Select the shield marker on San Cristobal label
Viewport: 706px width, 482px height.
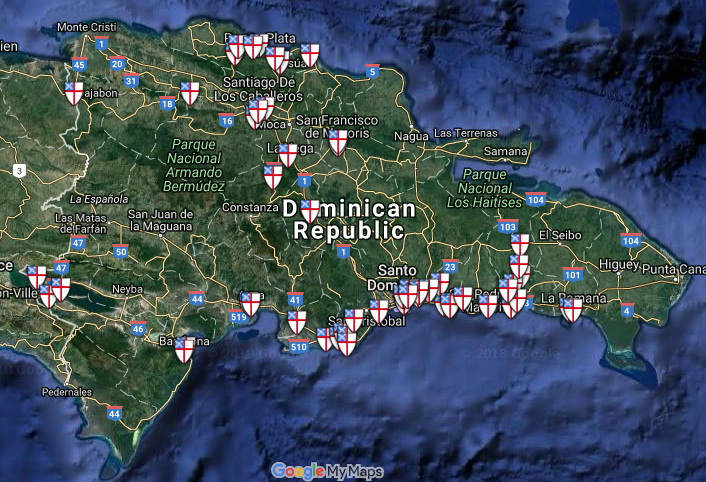(354, 320)
